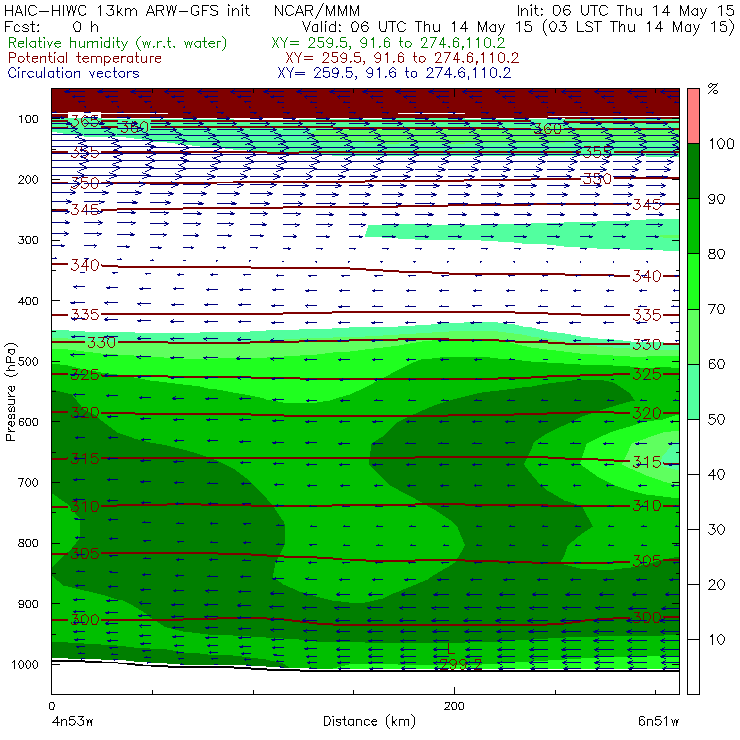Click the pressure axis '300' tick label
This screenshot has width=740, height=740.
28,240
